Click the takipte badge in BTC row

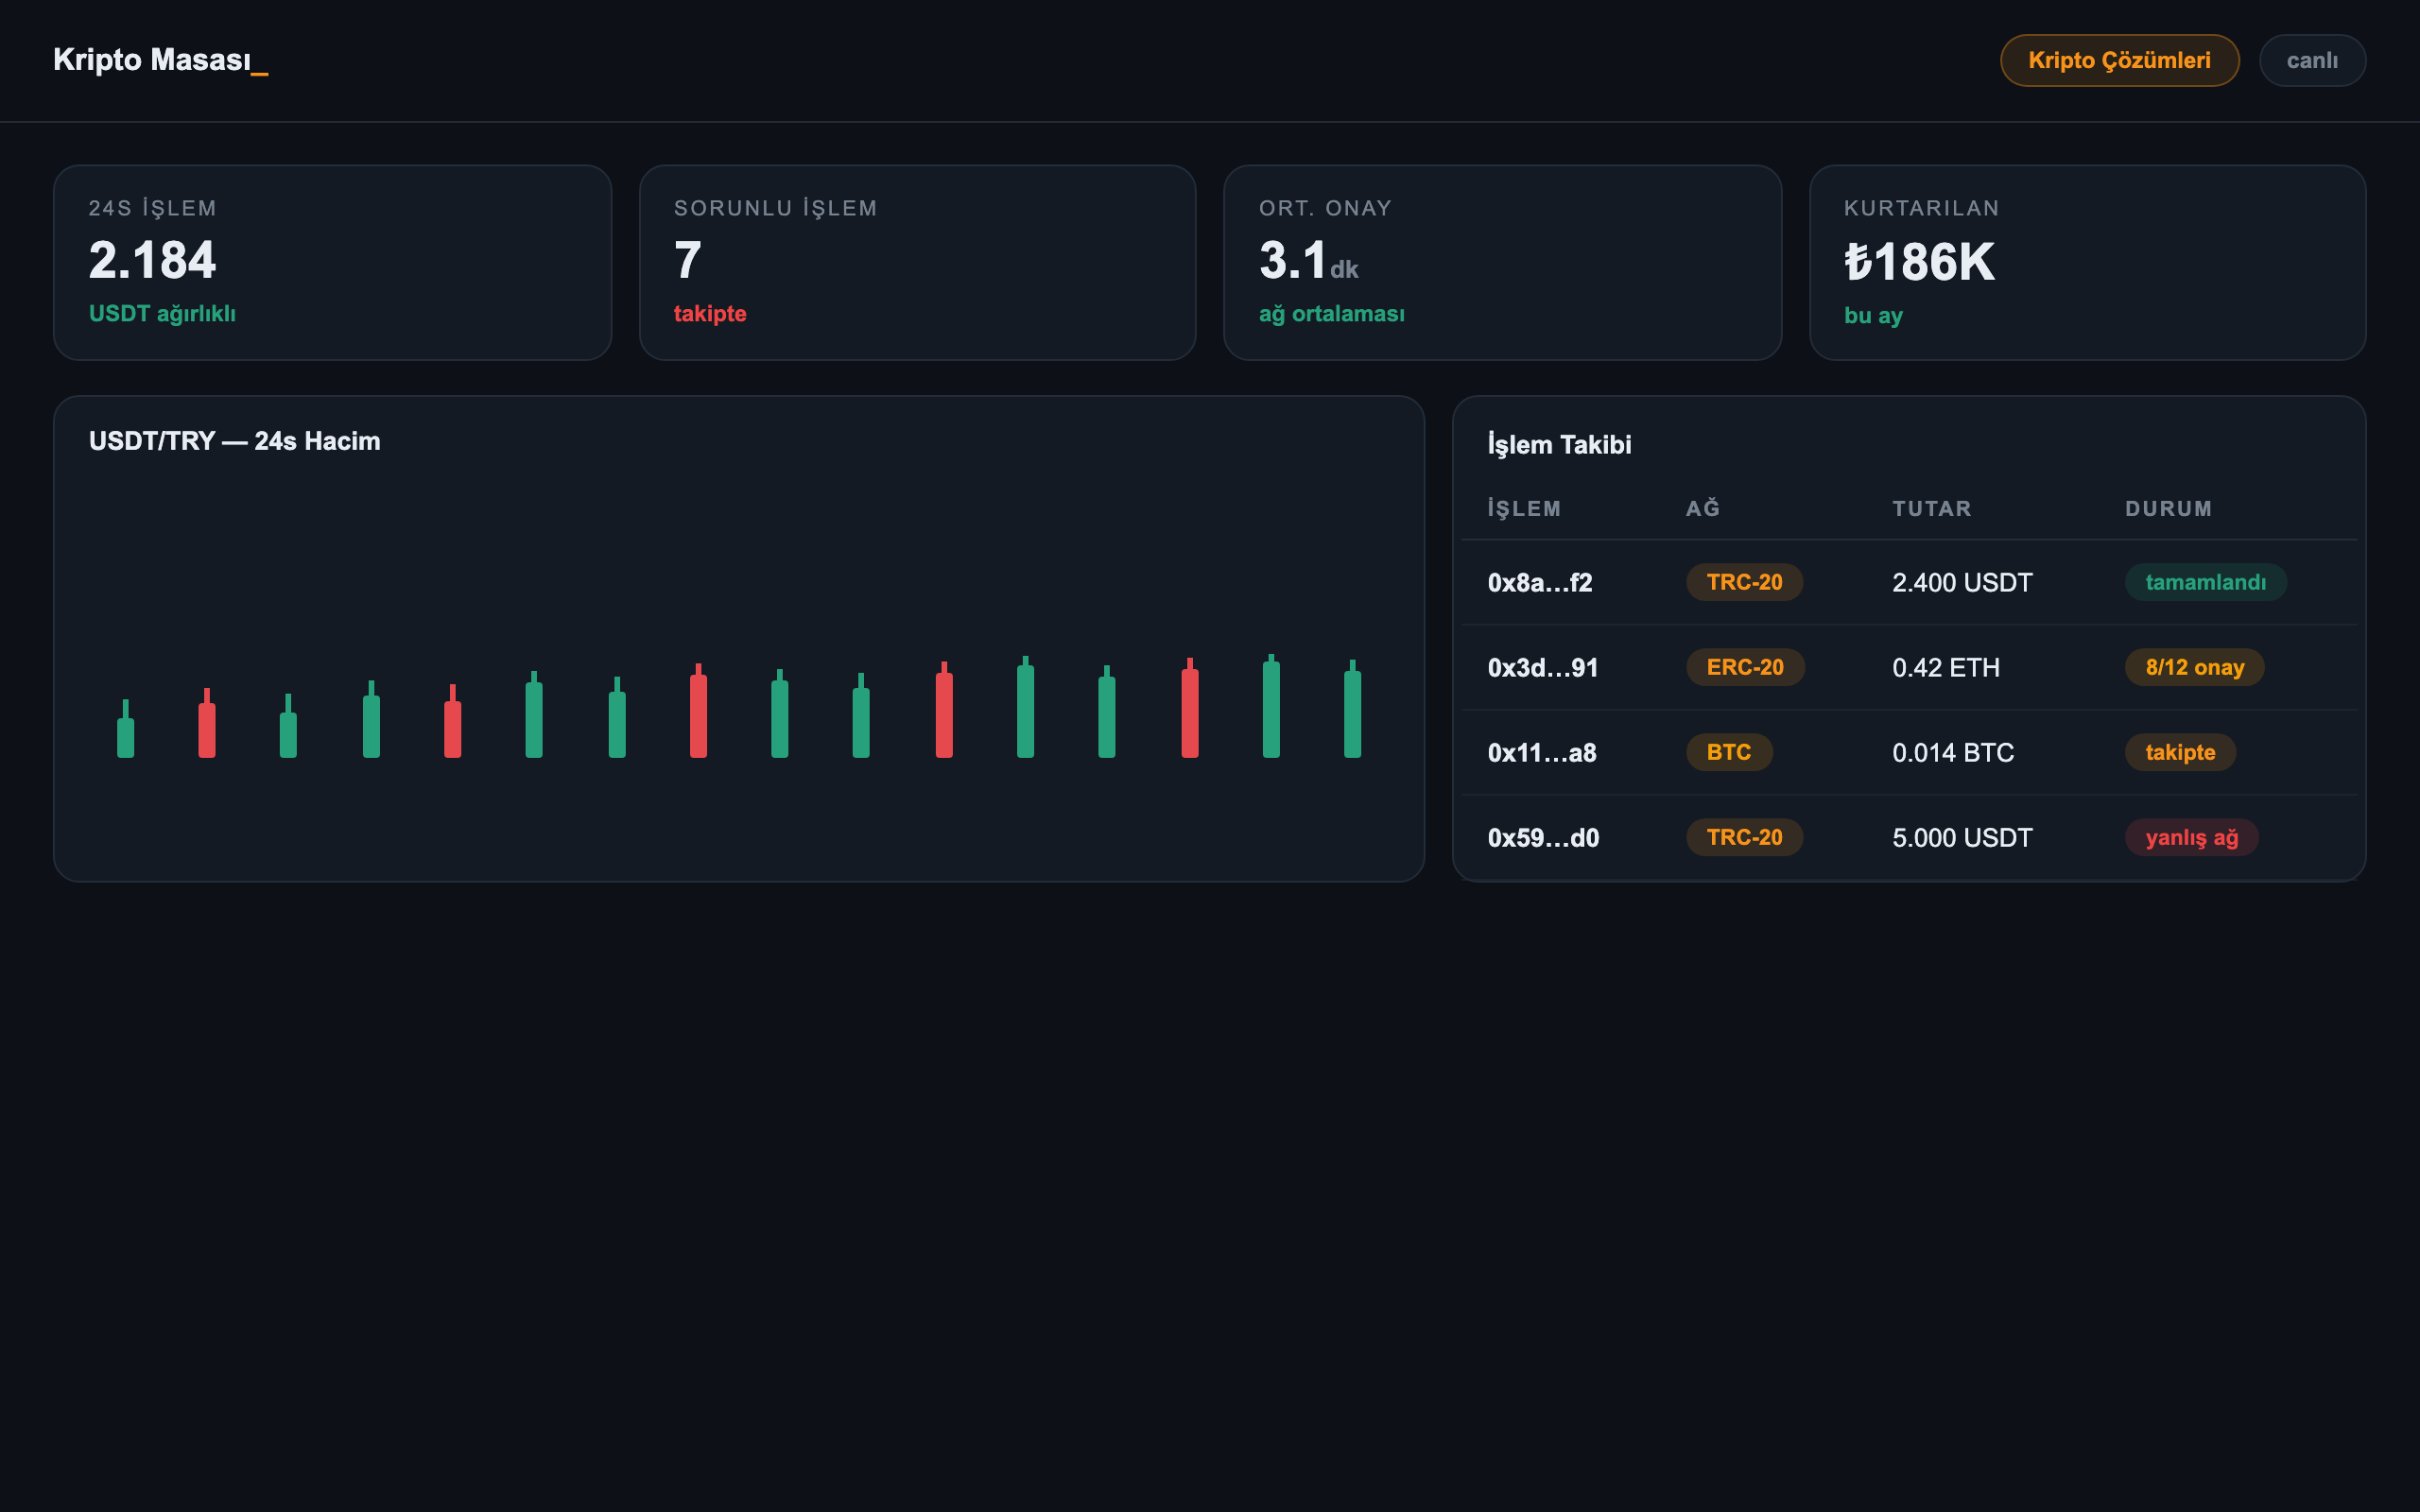2180,752
